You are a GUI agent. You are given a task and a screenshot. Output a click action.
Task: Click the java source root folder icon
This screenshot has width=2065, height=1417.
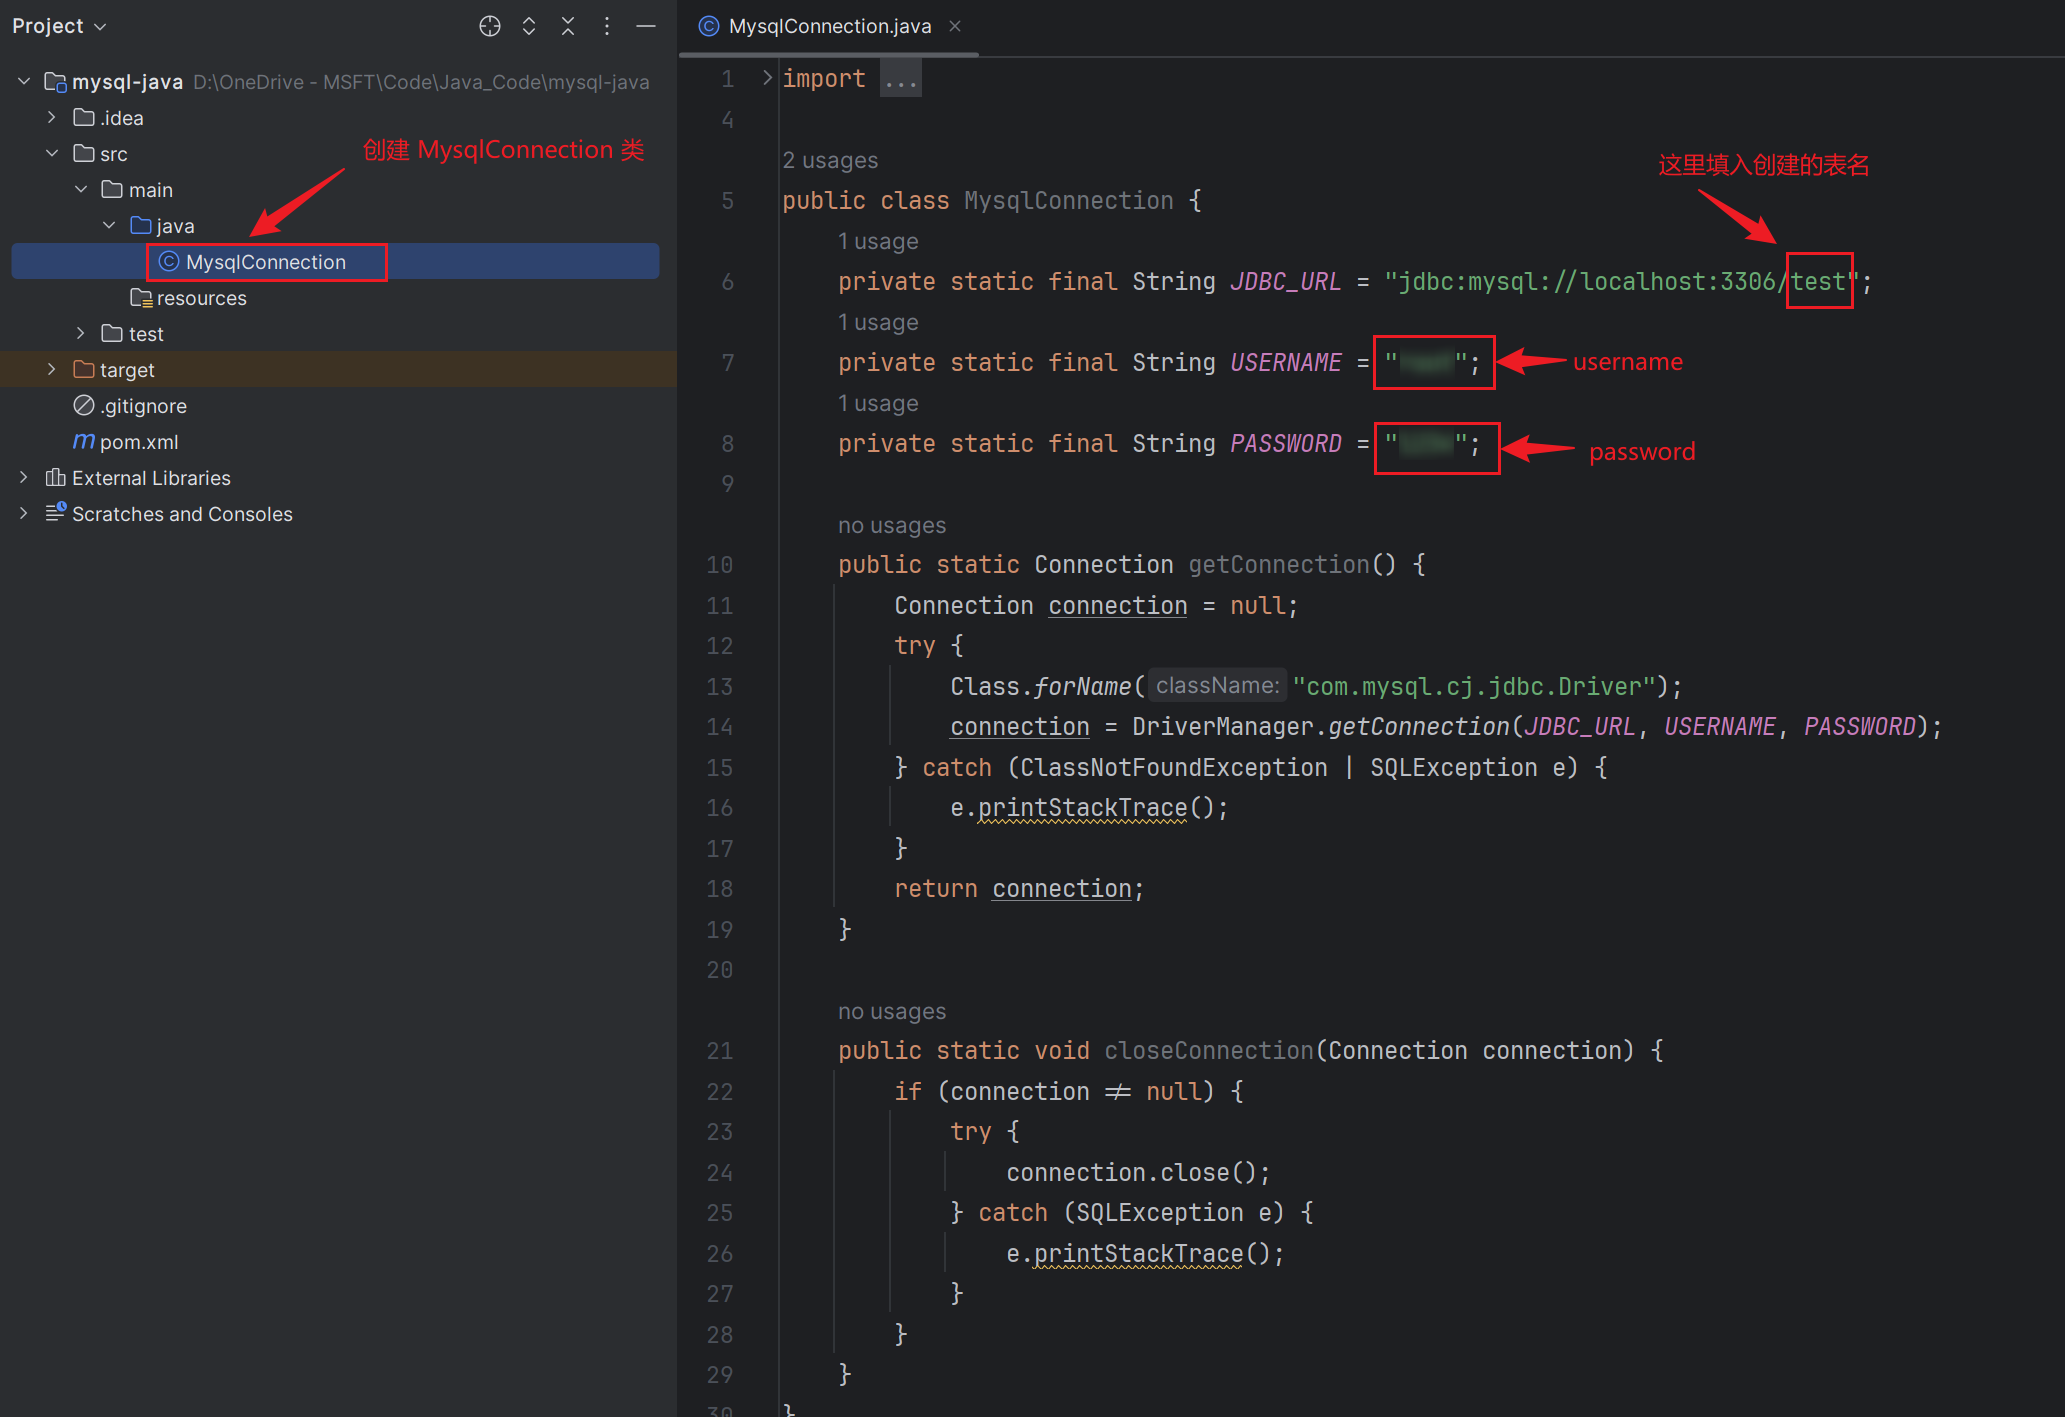pos(141,225)
